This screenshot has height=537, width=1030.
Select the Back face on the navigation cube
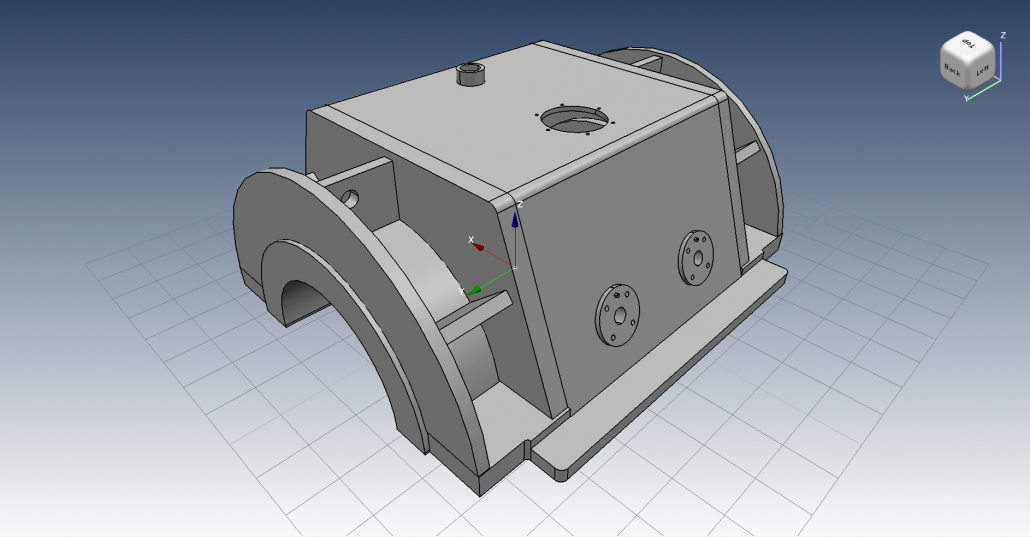954,71
